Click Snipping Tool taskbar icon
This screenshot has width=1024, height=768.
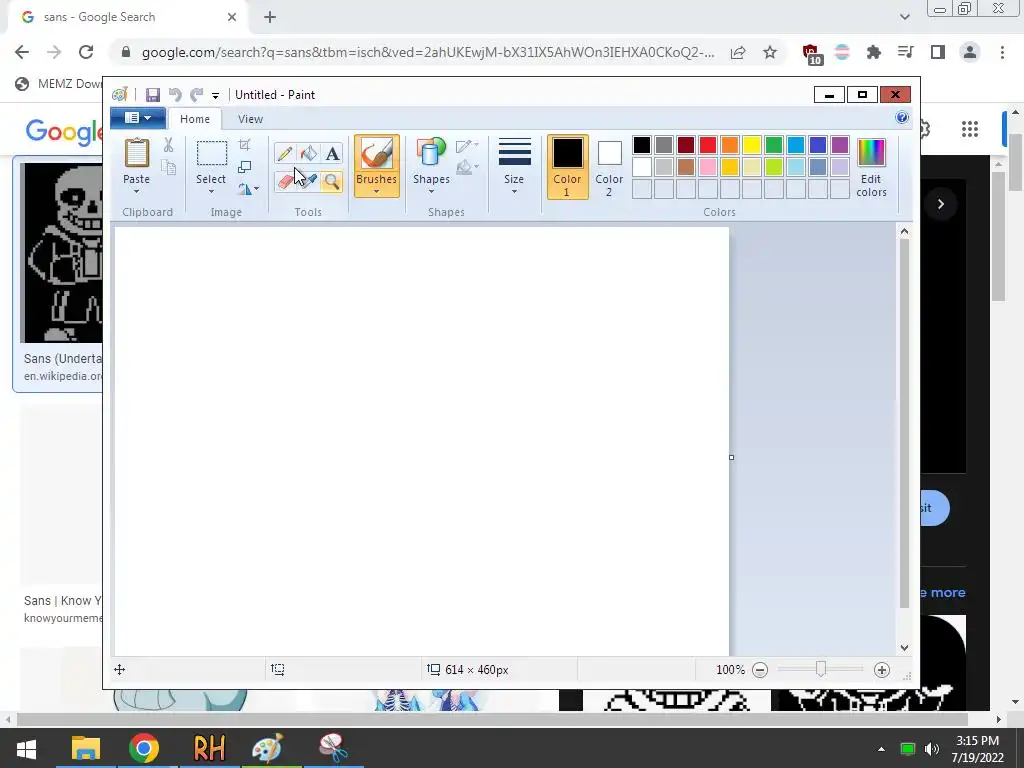pos(333,748)
